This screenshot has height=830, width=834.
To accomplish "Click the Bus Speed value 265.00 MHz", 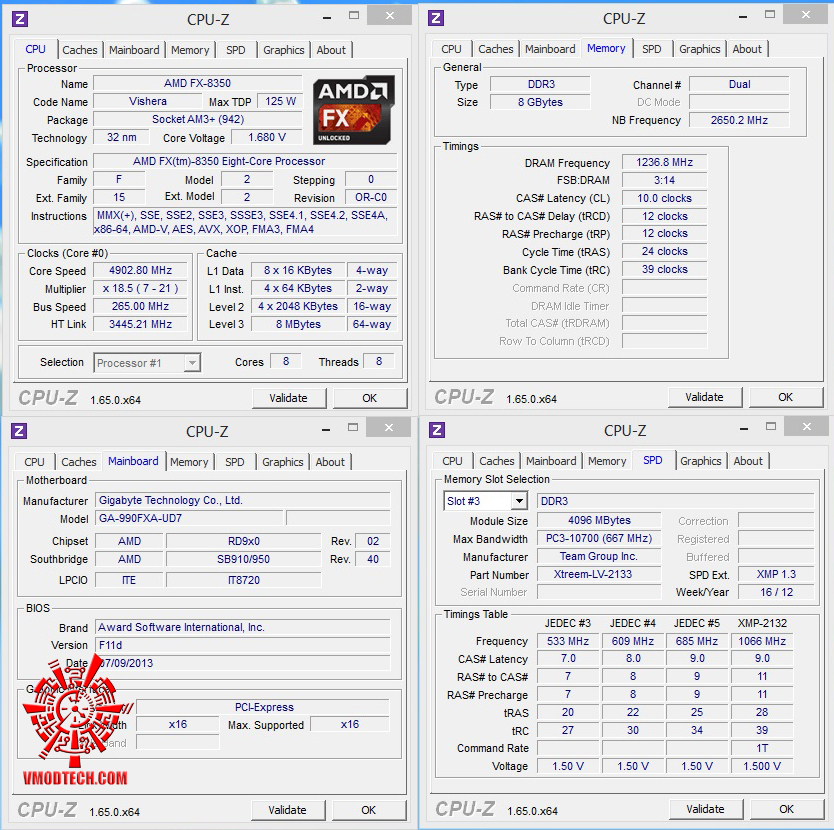I will pyautogui.click(x=140, y=306).
